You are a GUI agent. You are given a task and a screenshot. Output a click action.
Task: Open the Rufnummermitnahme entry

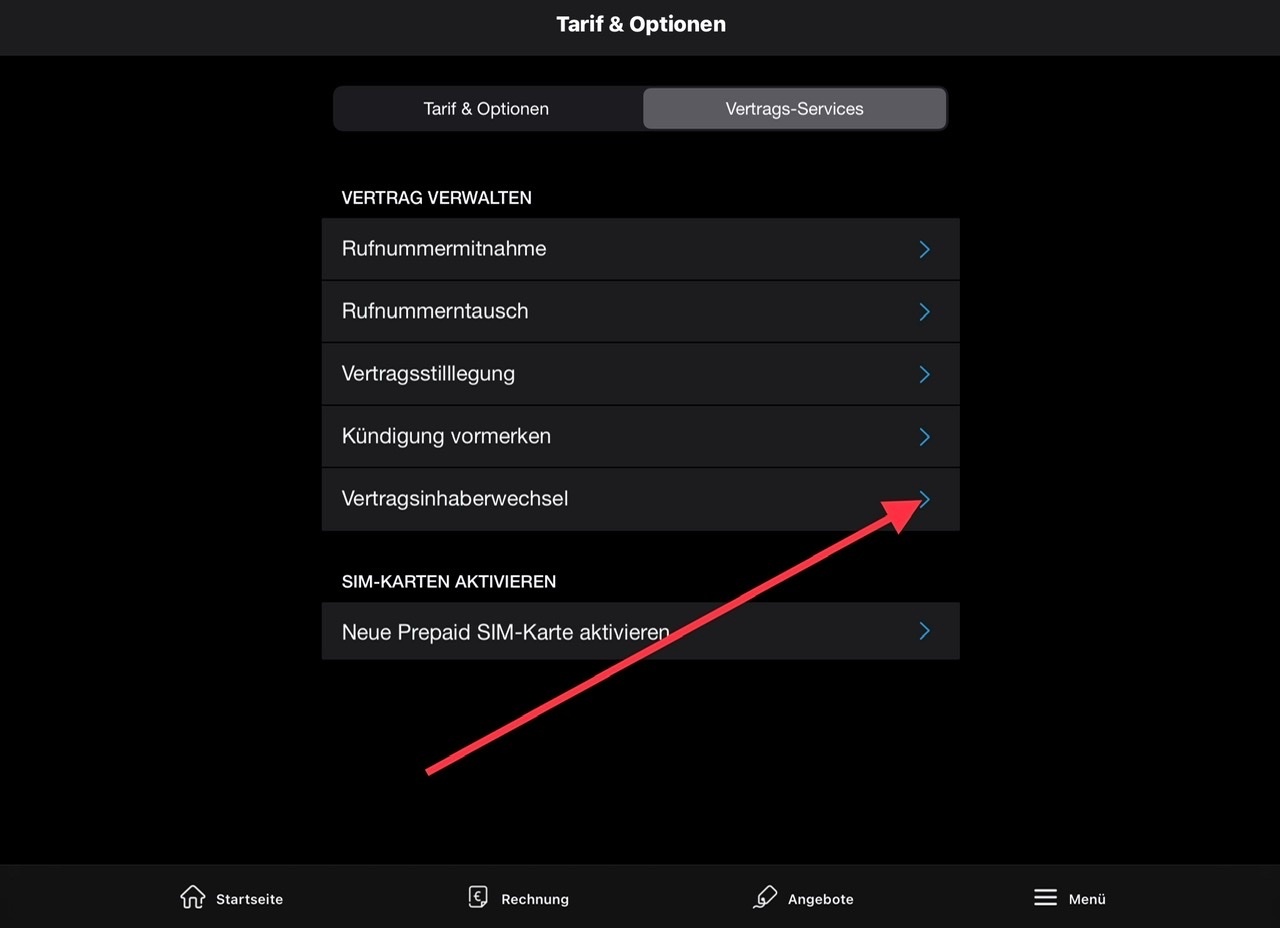(640, 249)
